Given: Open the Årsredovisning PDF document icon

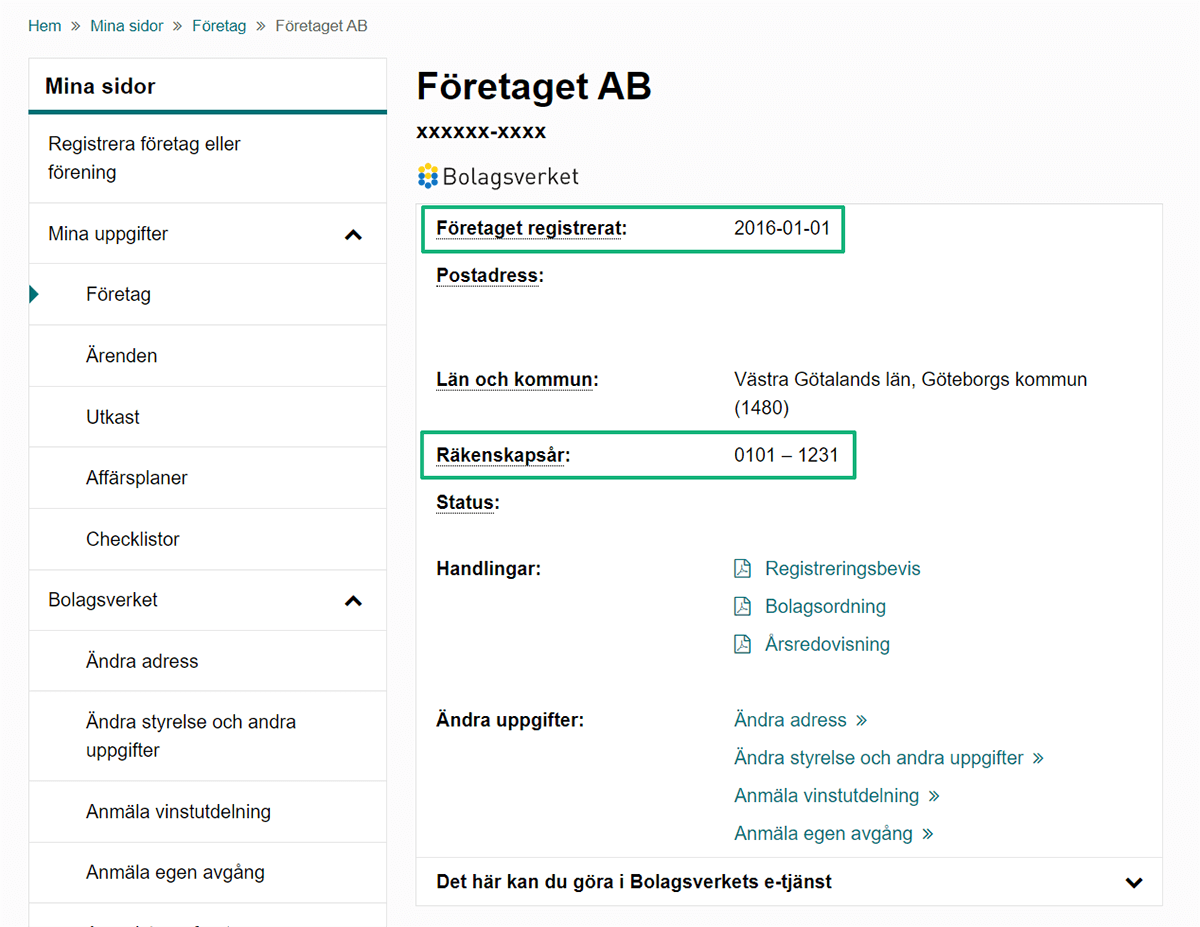Looking at the screenshot, I should click(742, 644).
